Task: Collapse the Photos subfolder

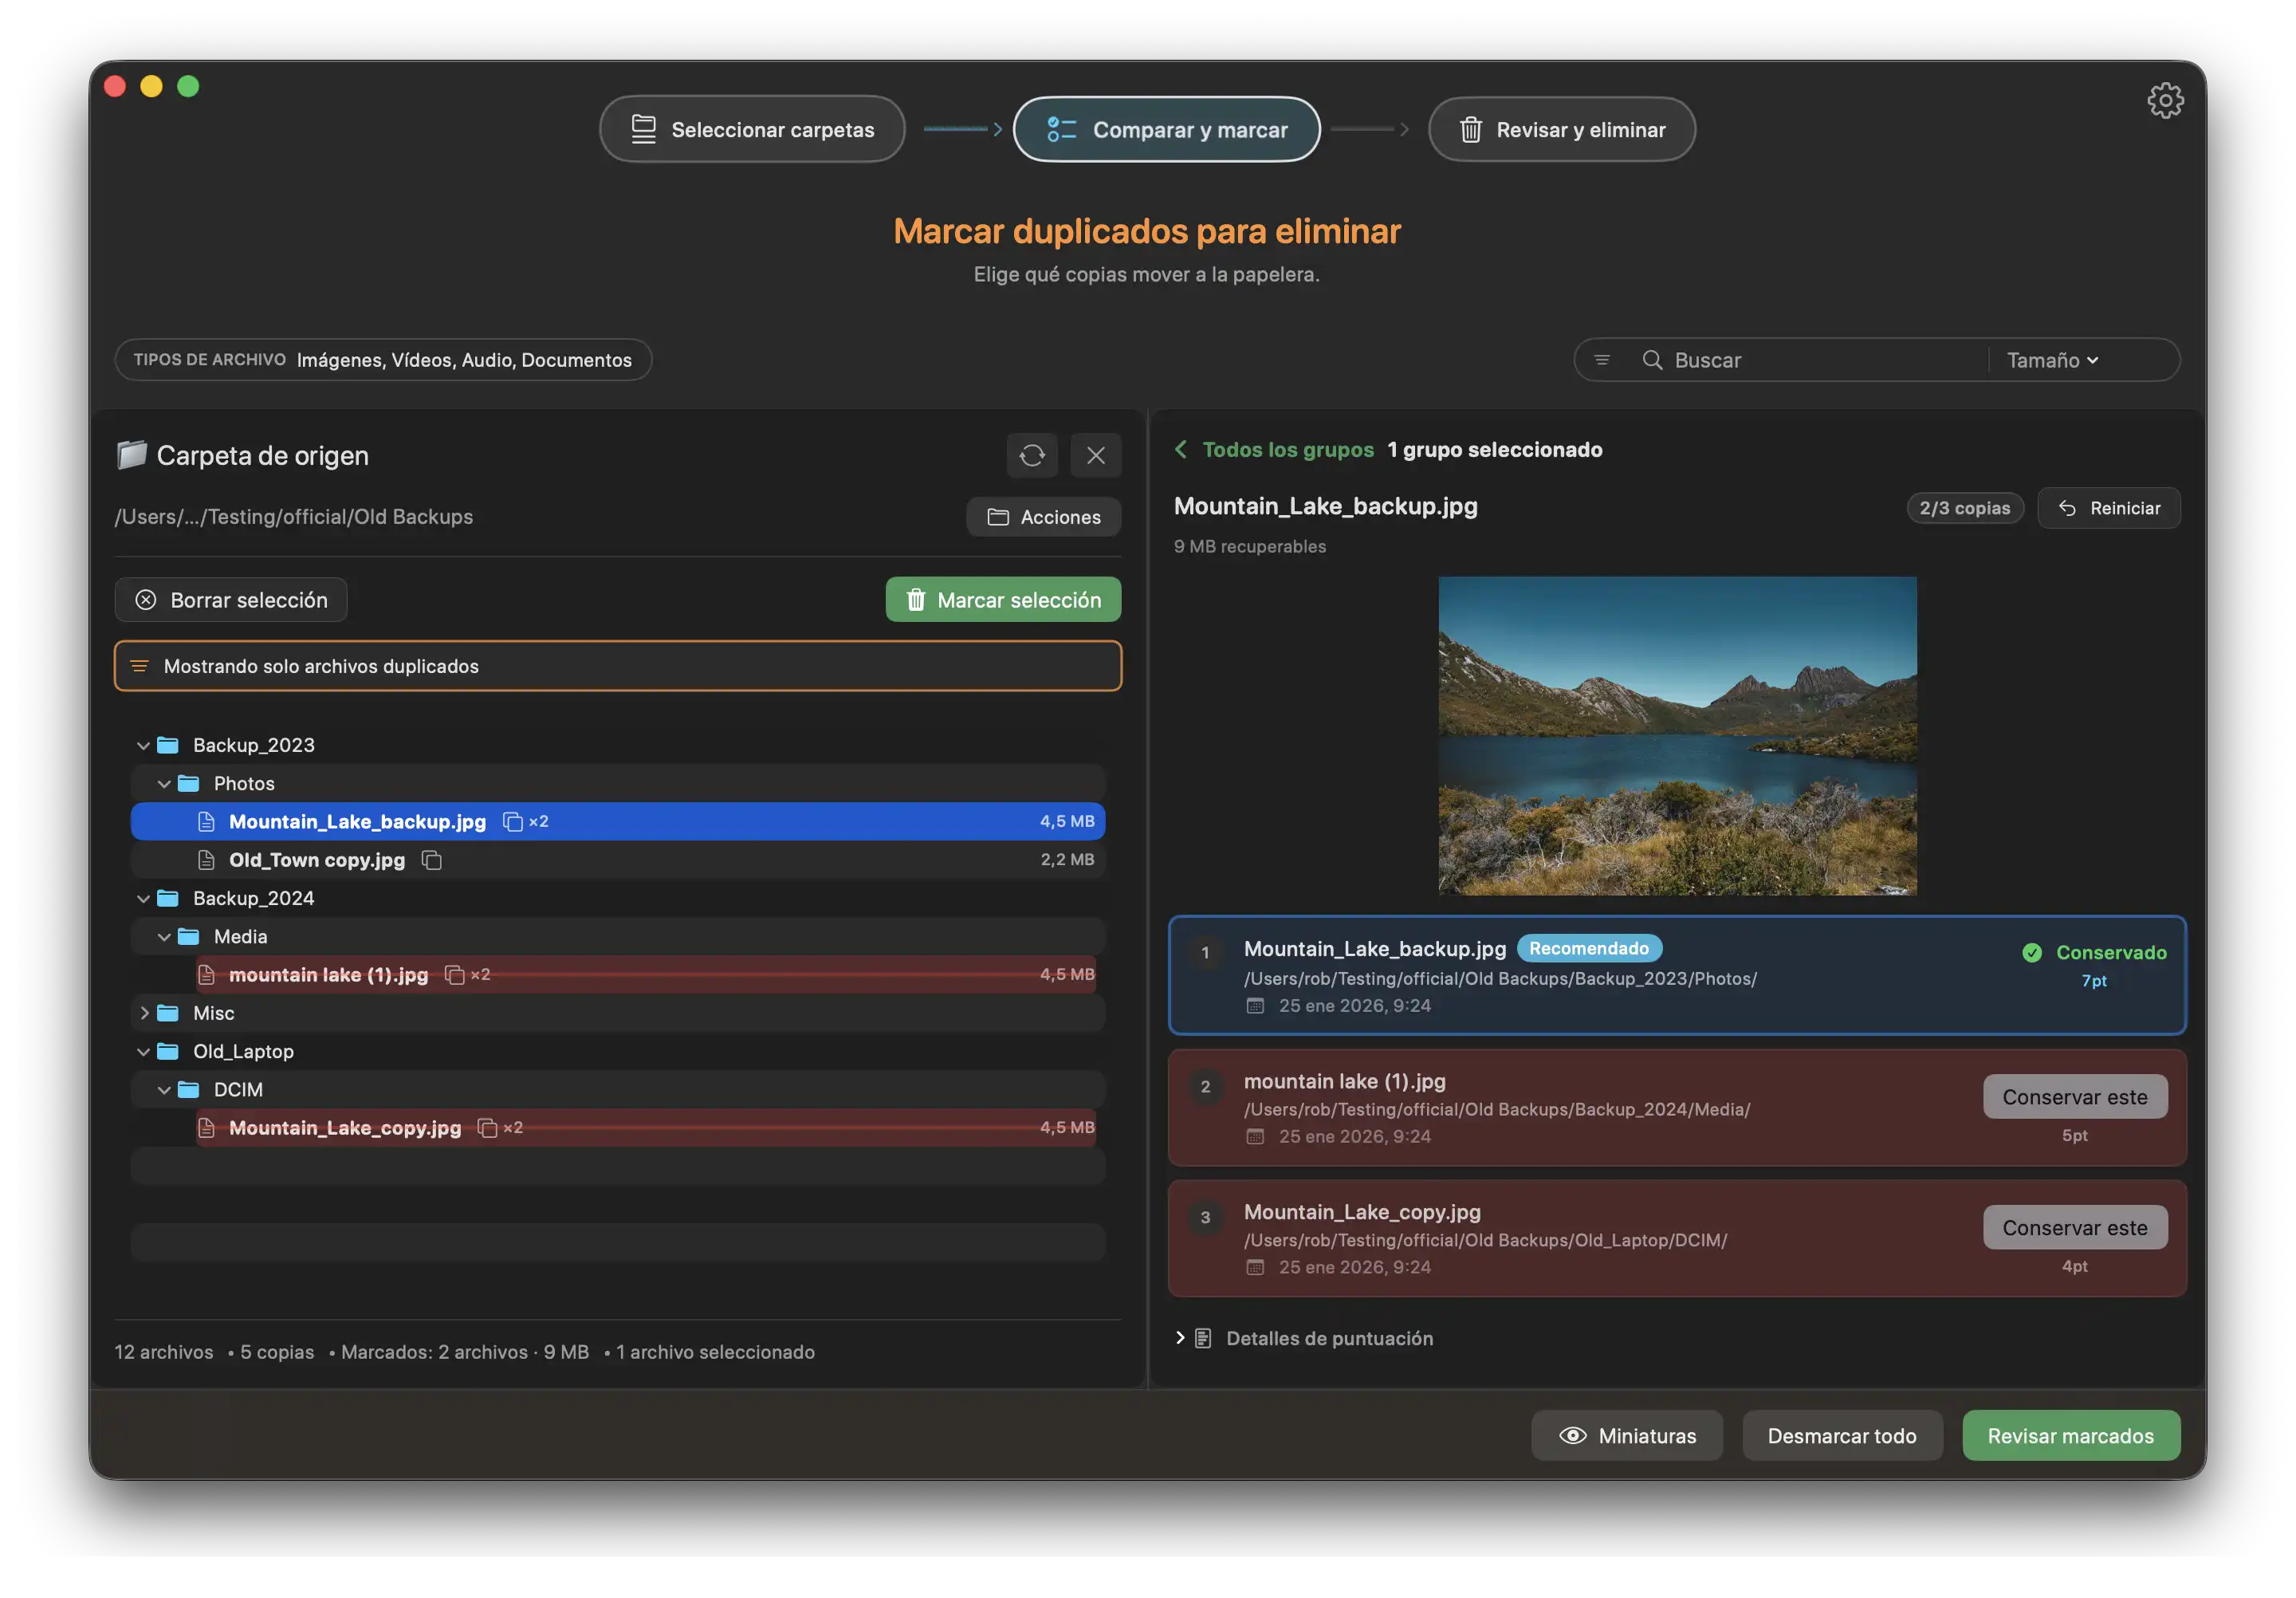Action: coord(164,783)
